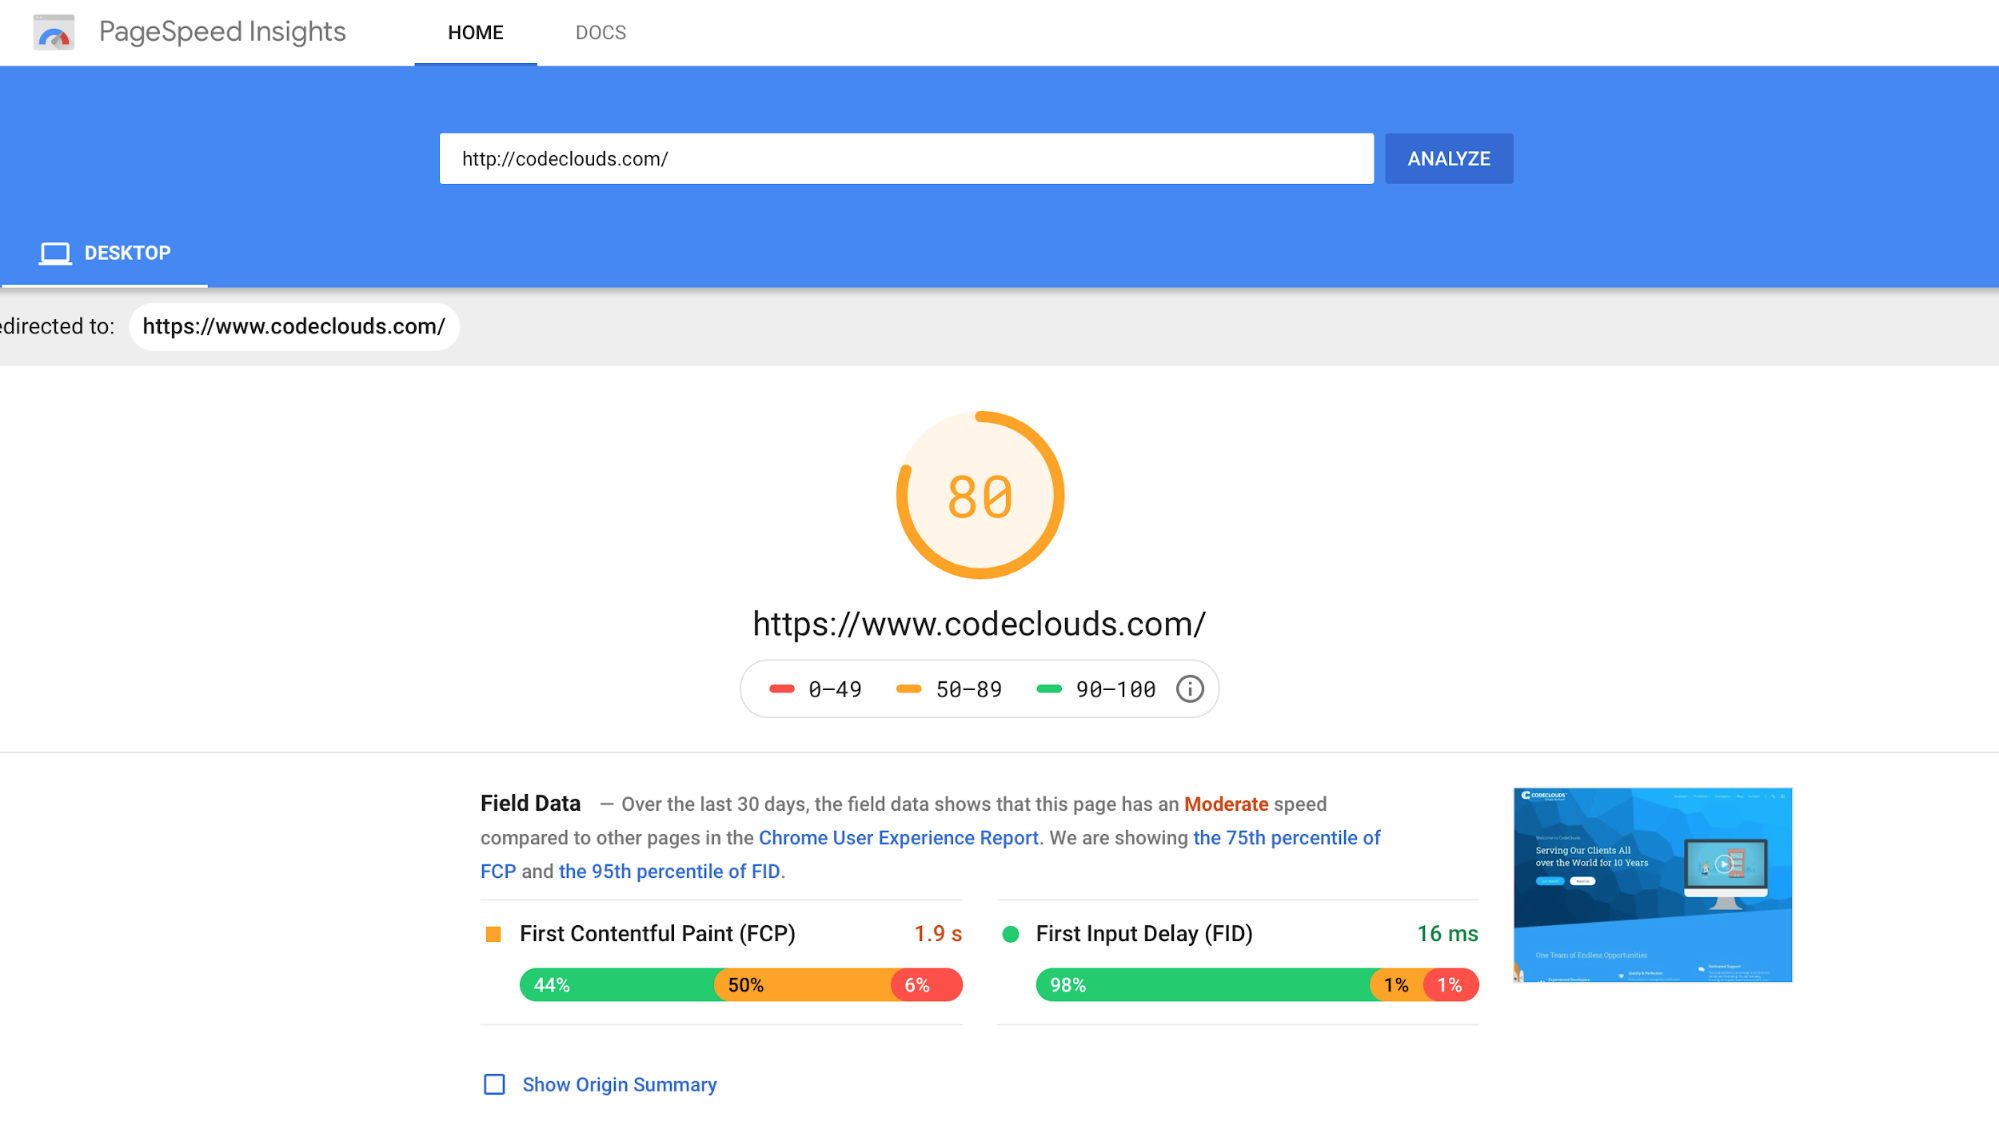Click the info icon next to score legend
Image resolution: width=1999 pixels, height=1142 pixels.
click(1190, 689)
